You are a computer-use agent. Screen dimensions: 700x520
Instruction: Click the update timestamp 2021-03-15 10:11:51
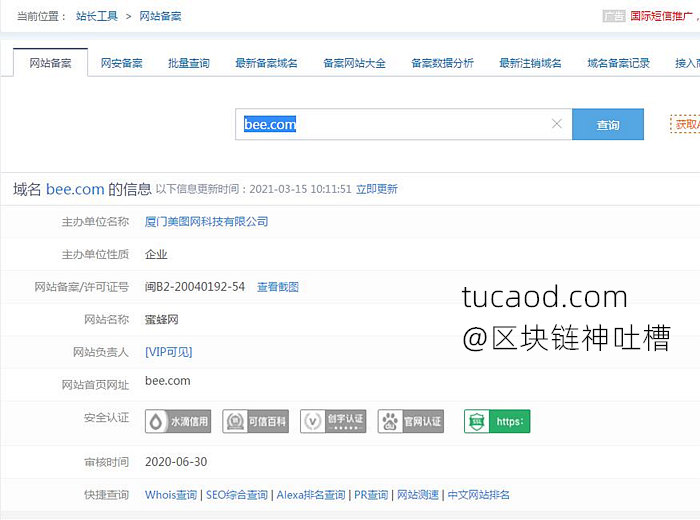pyautogui.click(x=300, y=189)
